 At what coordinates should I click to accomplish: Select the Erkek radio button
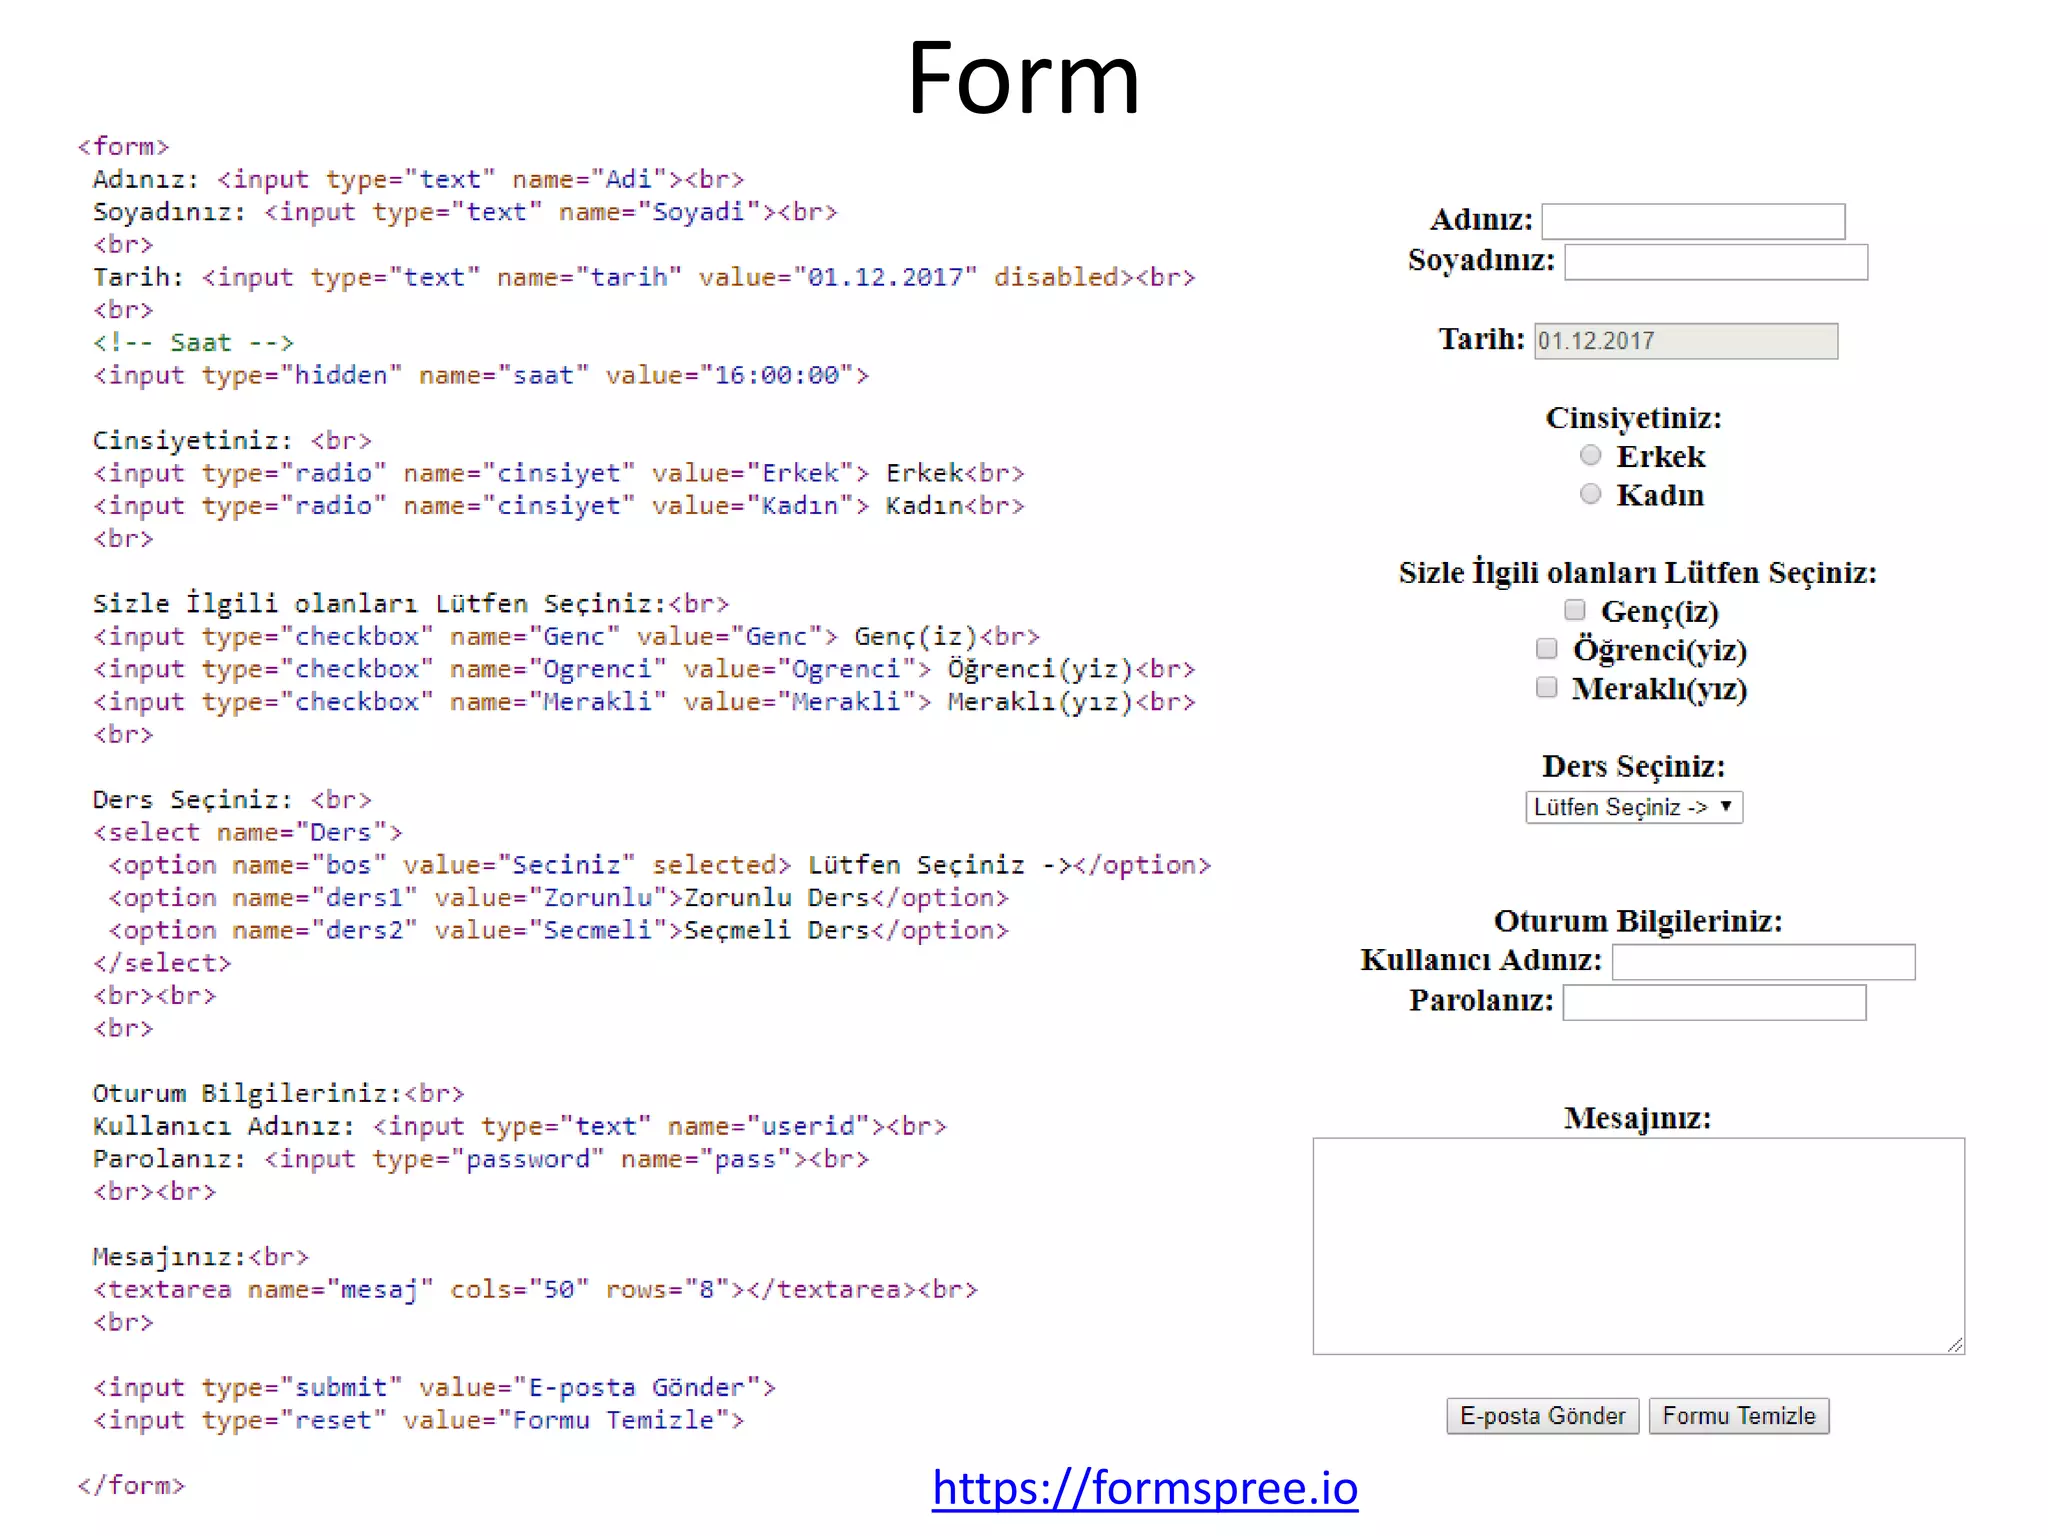(x=1590, y=455)
